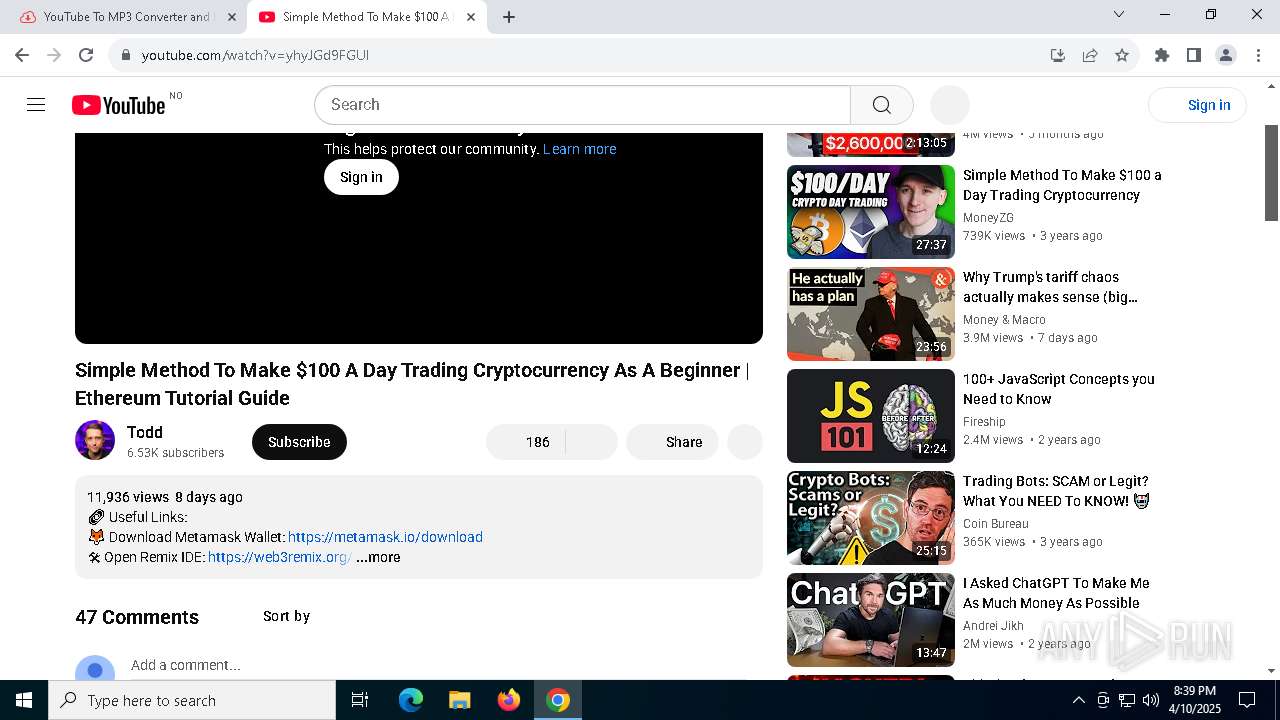Click the YouTube Search field
This screenshot has height=720, width=1280.
click(582, 105)
